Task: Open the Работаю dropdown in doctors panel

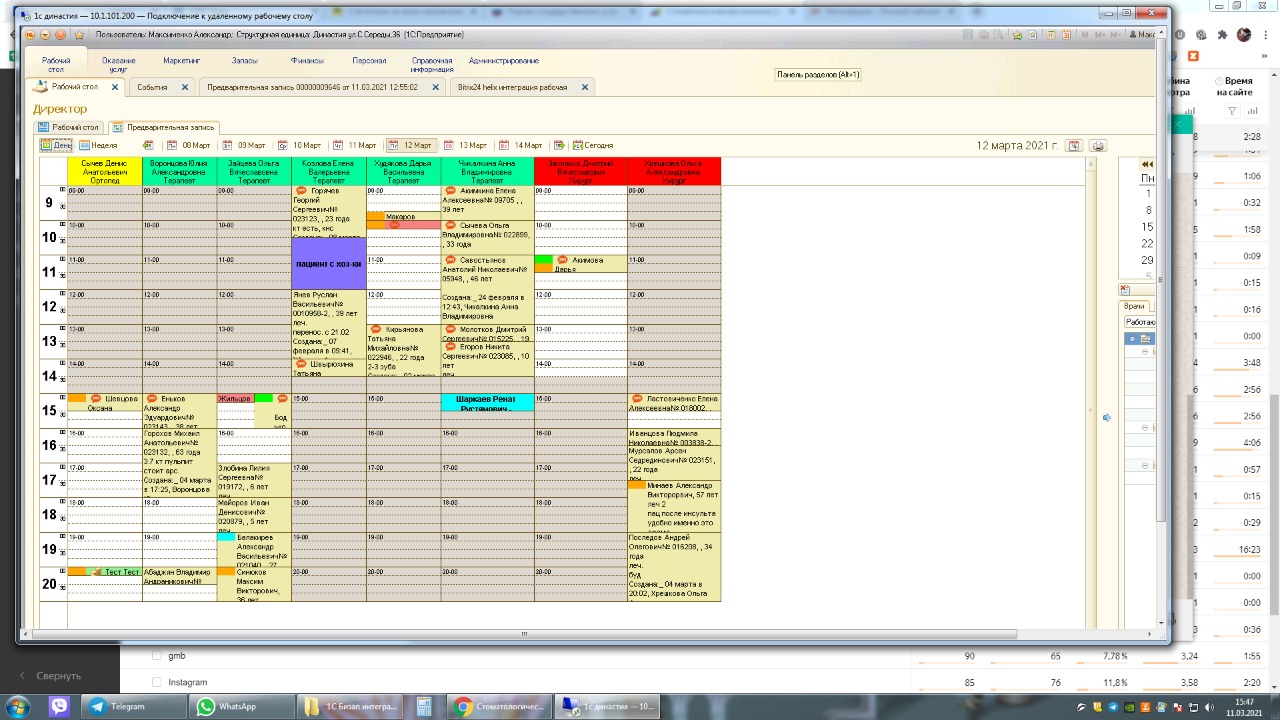Action: pos(1139,322)
